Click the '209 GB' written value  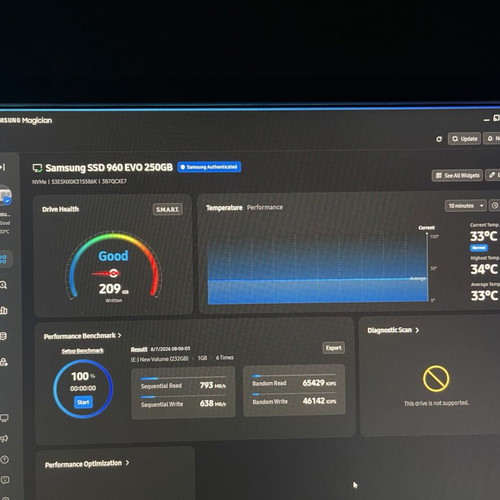[x=114, y=289]
